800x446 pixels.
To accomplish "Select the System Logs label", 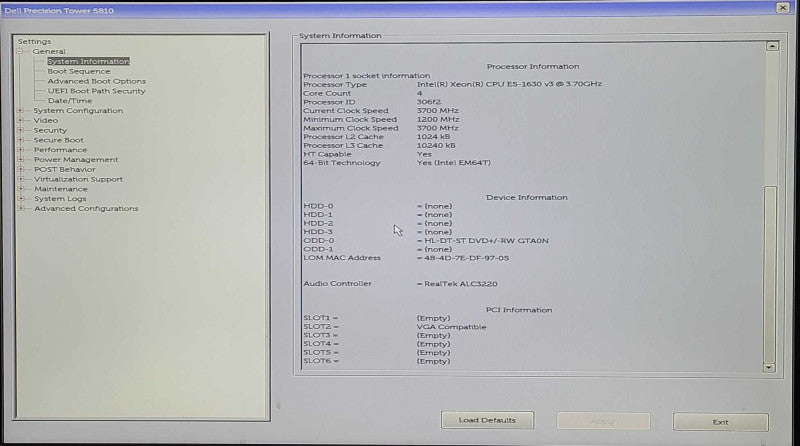I will (60, 199).
